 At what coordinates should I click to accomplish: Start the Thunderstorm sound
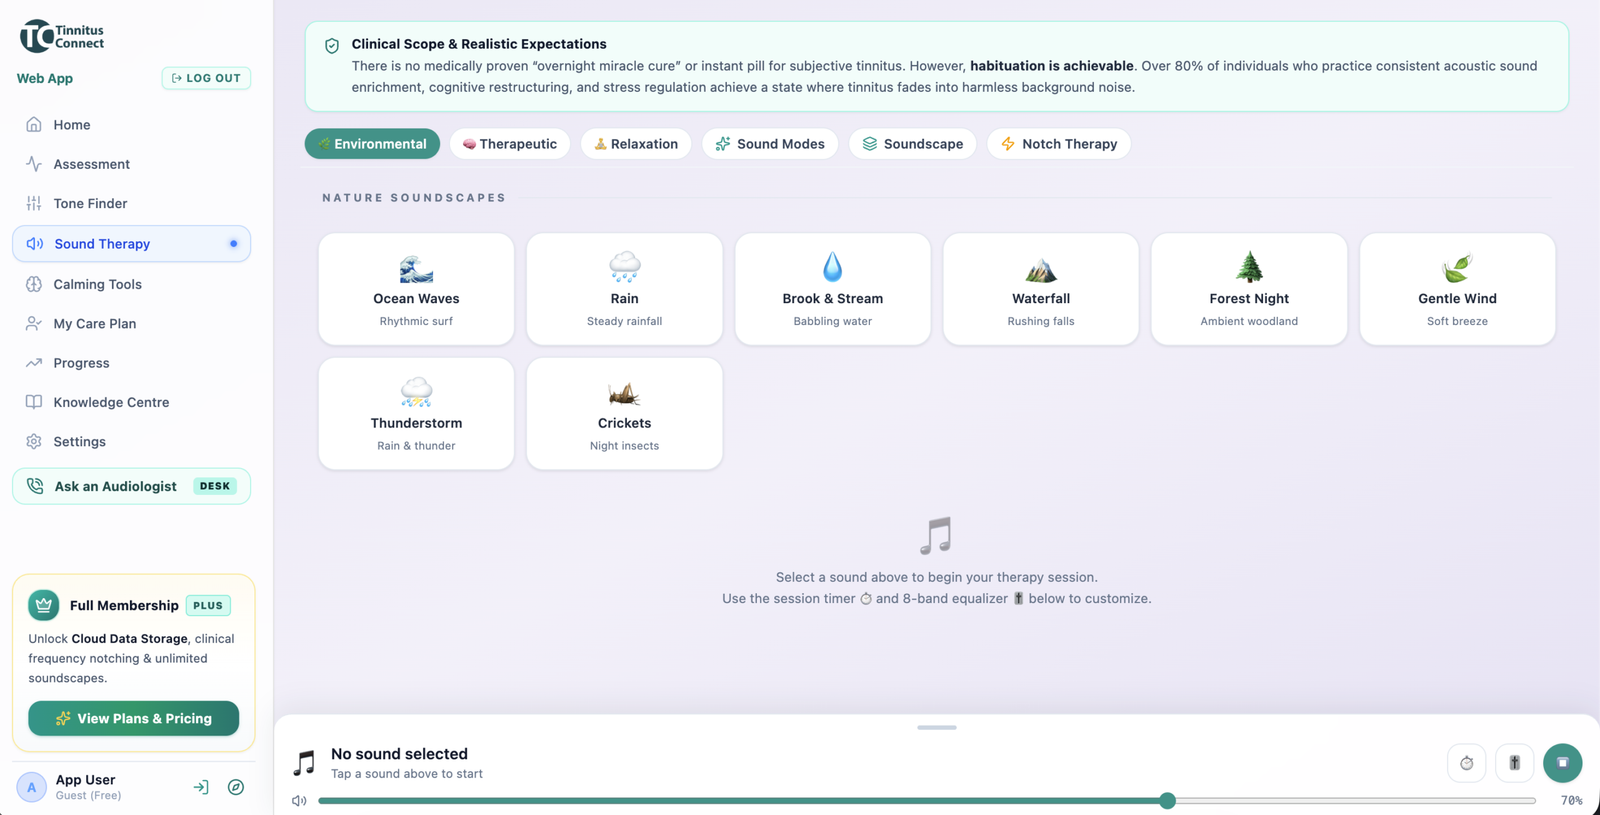(x=416, y=414)
